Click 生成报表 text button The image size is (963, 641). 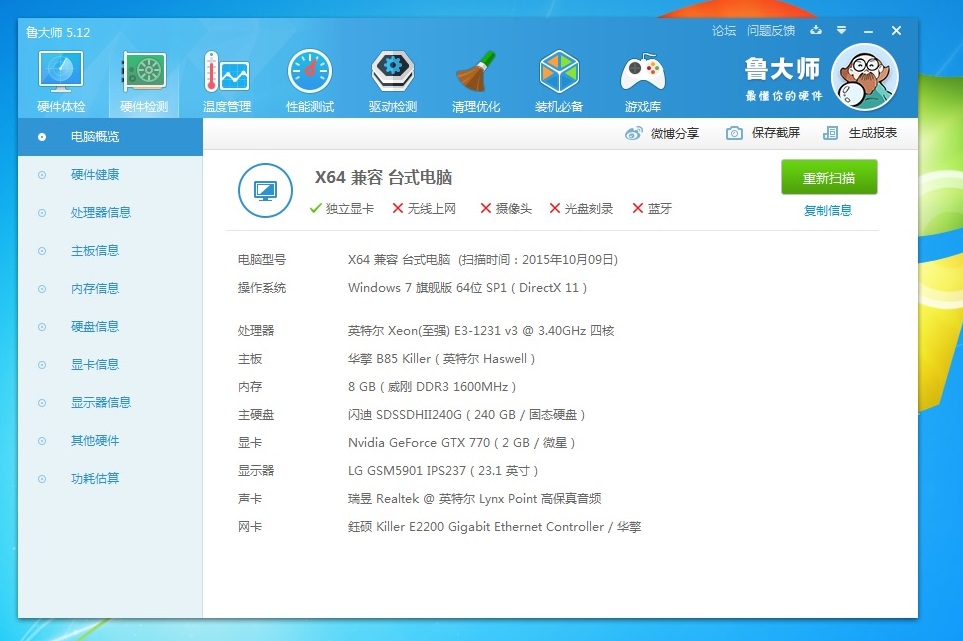click(873, 133)
